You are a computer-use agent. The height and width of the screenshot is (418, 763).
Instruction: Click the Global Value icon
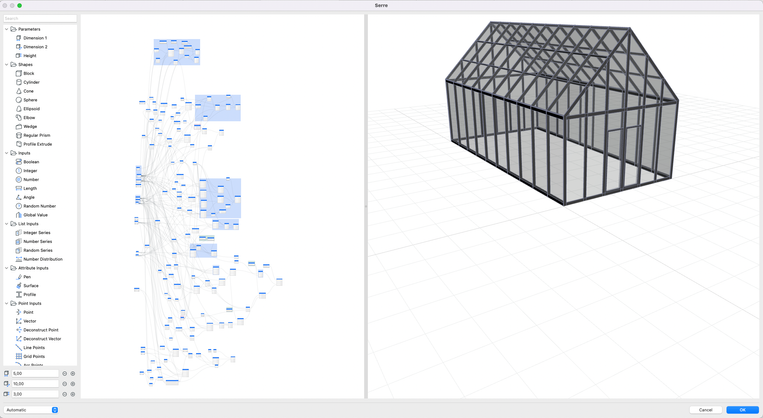[18, 215]
